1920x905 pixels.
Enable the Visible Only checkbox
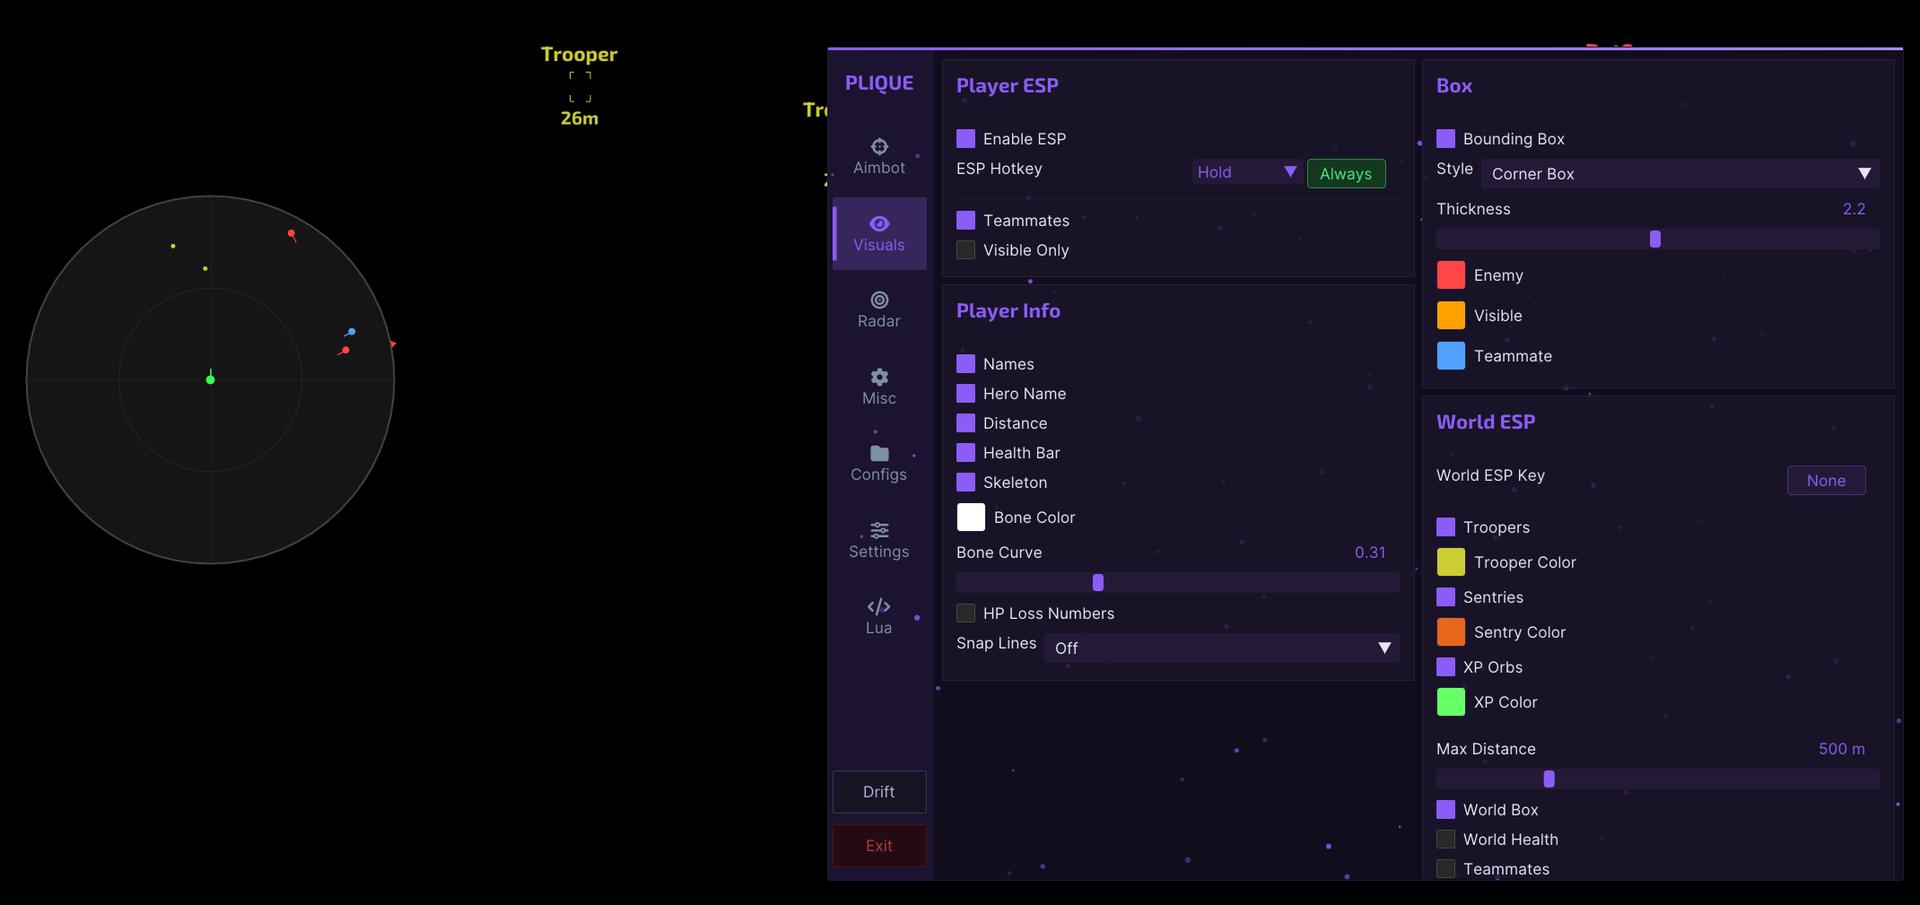point(966,250)
